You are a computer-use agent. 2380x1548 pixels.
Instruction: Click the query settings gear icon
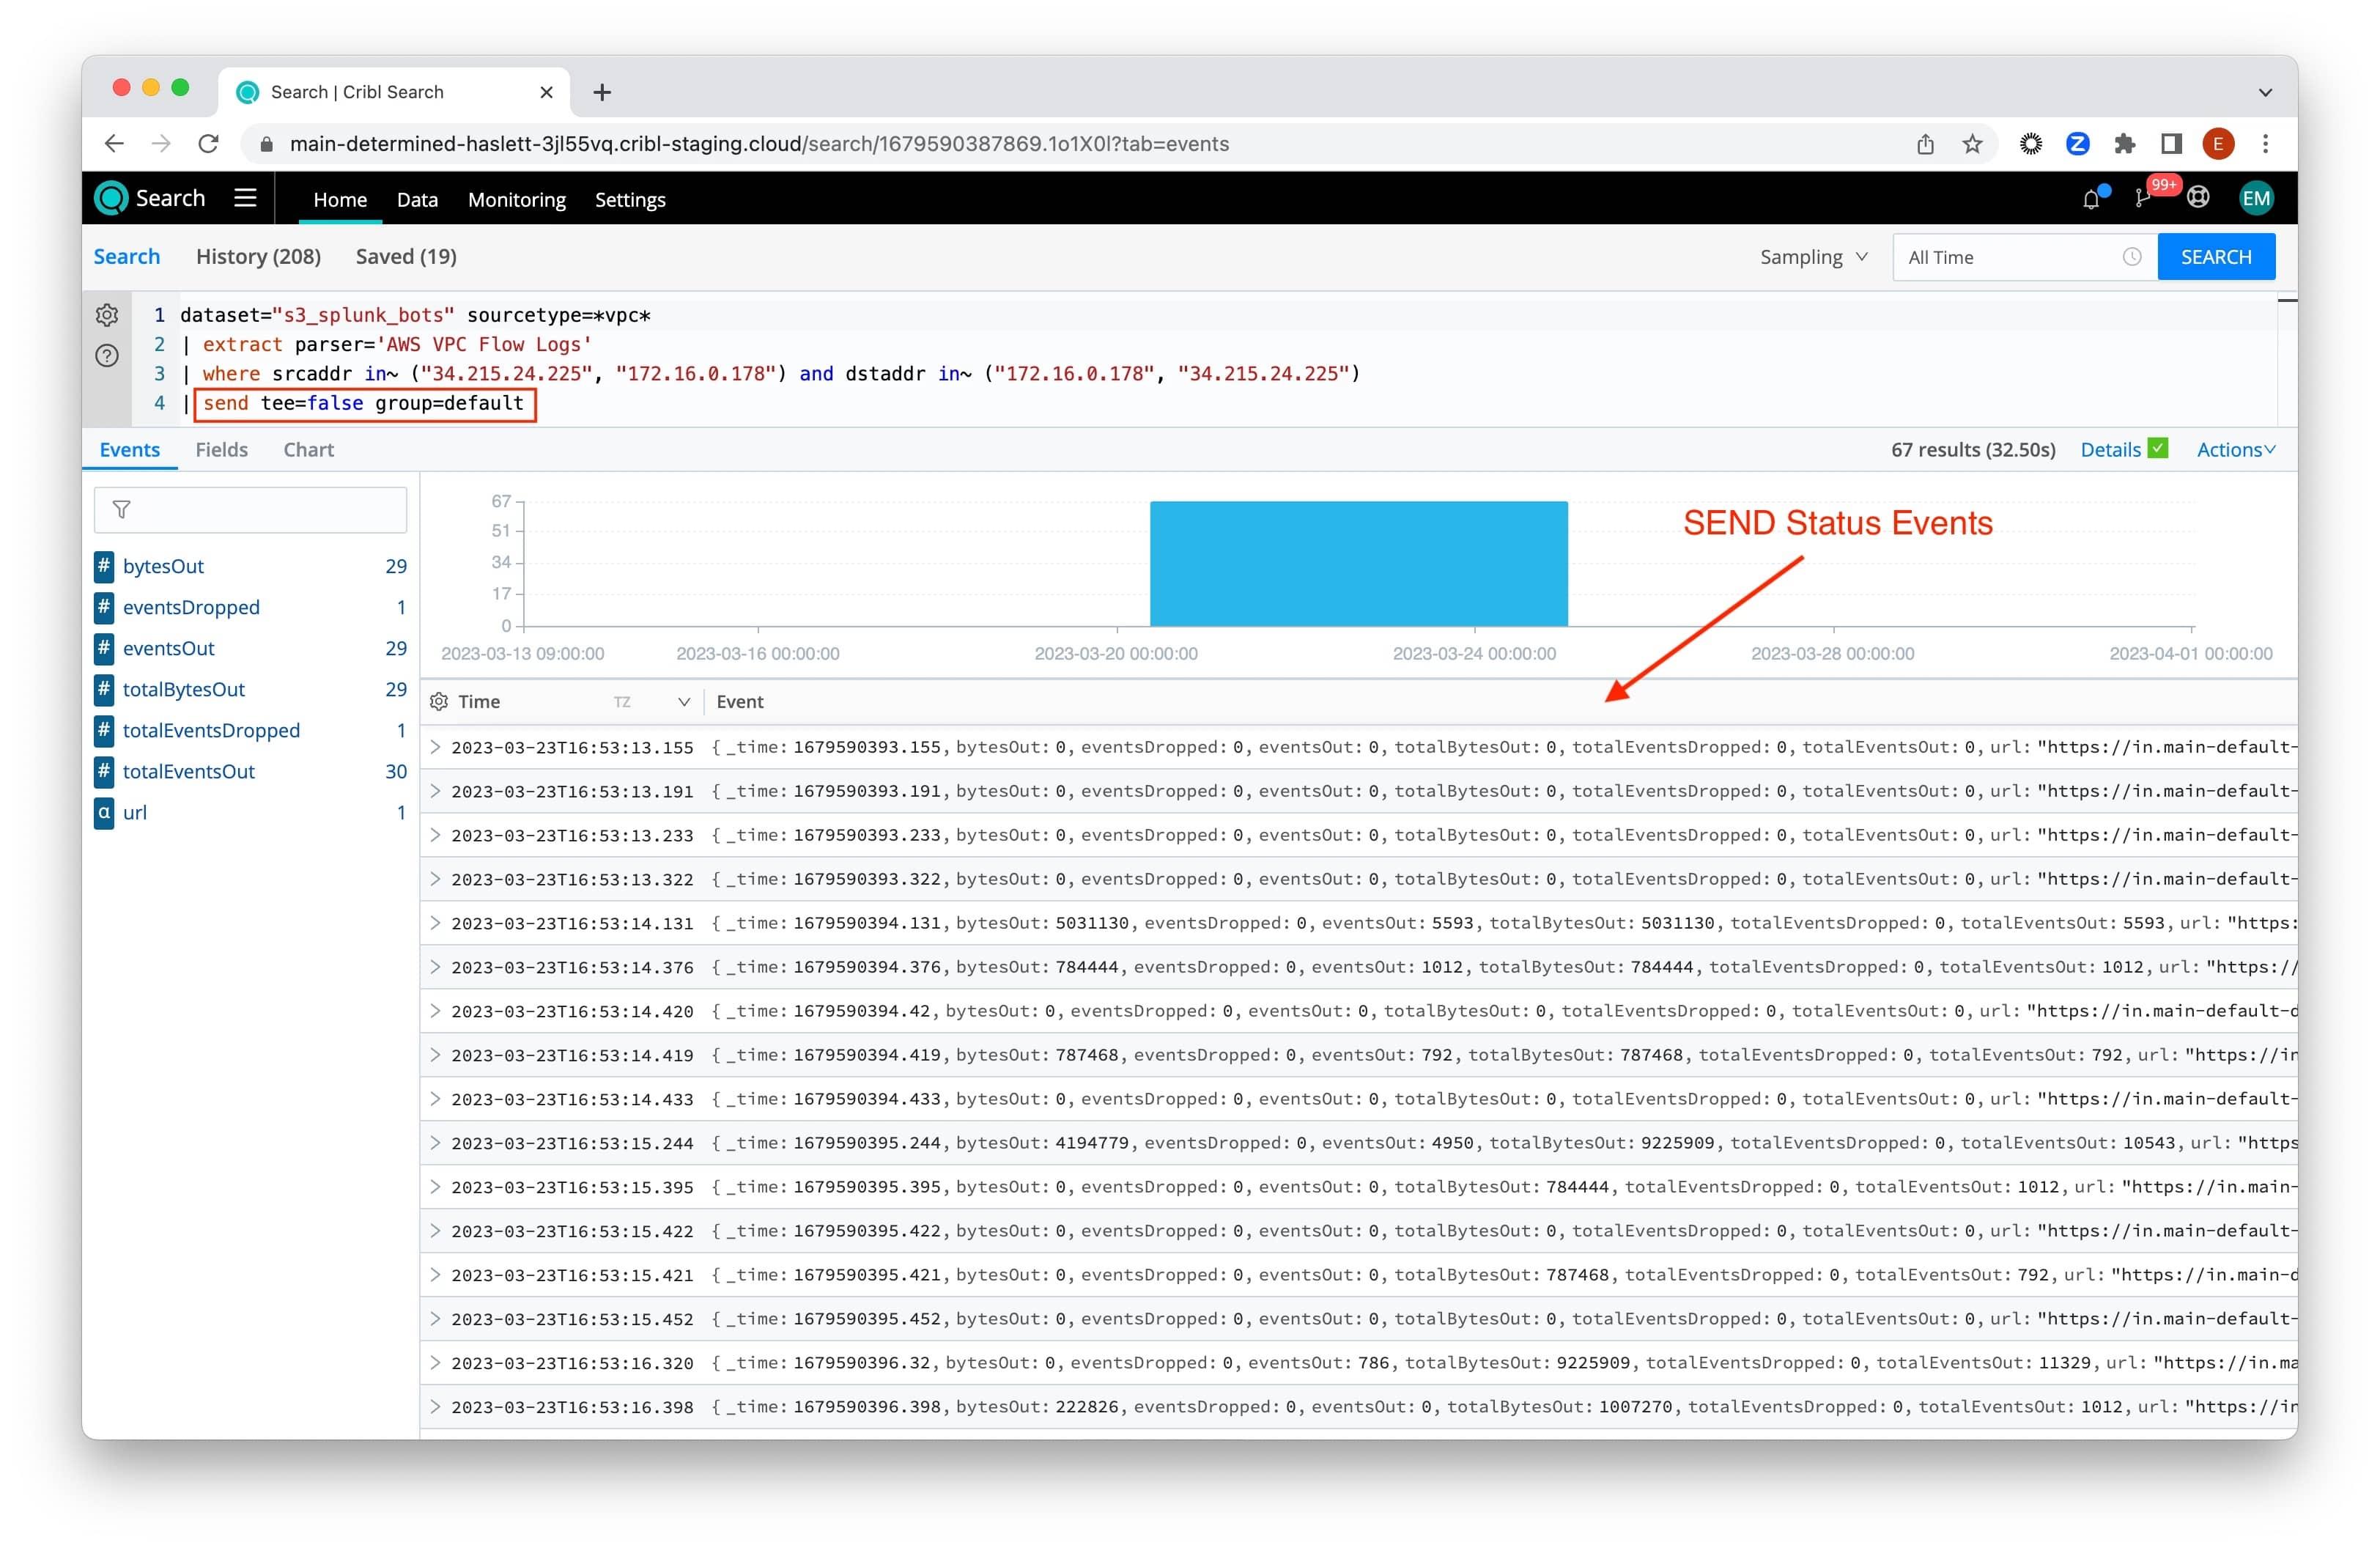(107, 315)
